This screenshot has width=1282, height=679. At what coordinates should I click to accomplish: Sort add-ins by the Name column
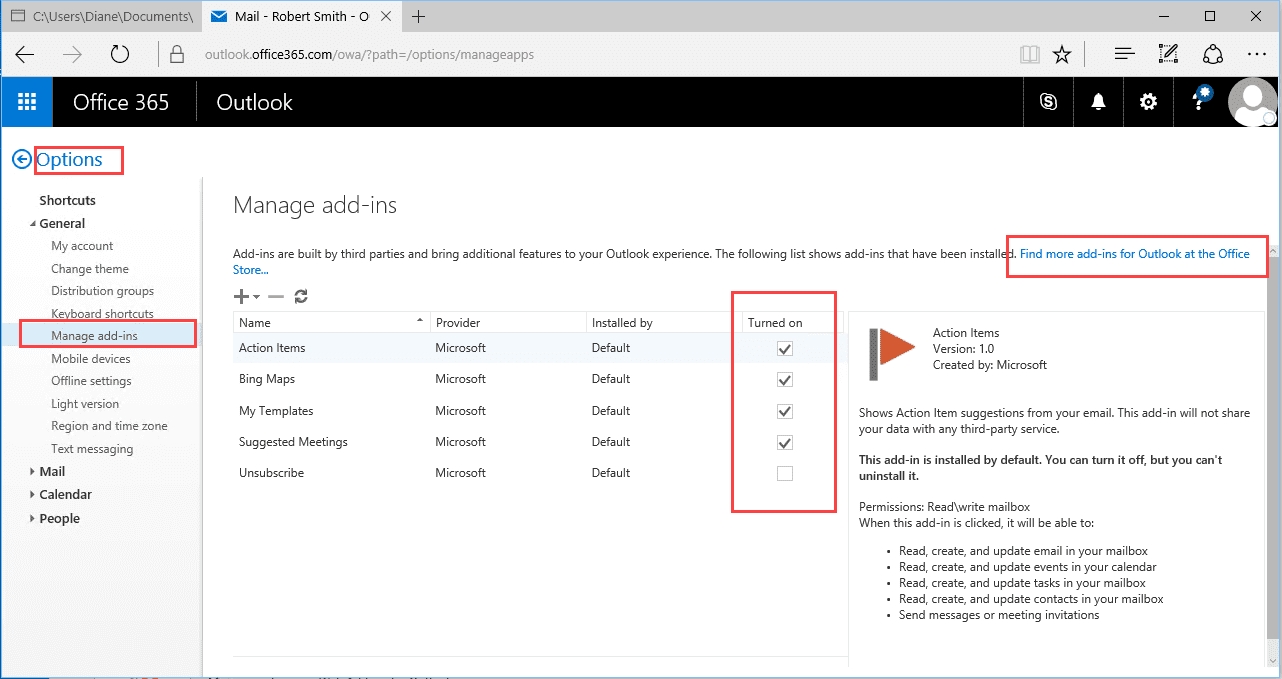(x=332, y=322)
